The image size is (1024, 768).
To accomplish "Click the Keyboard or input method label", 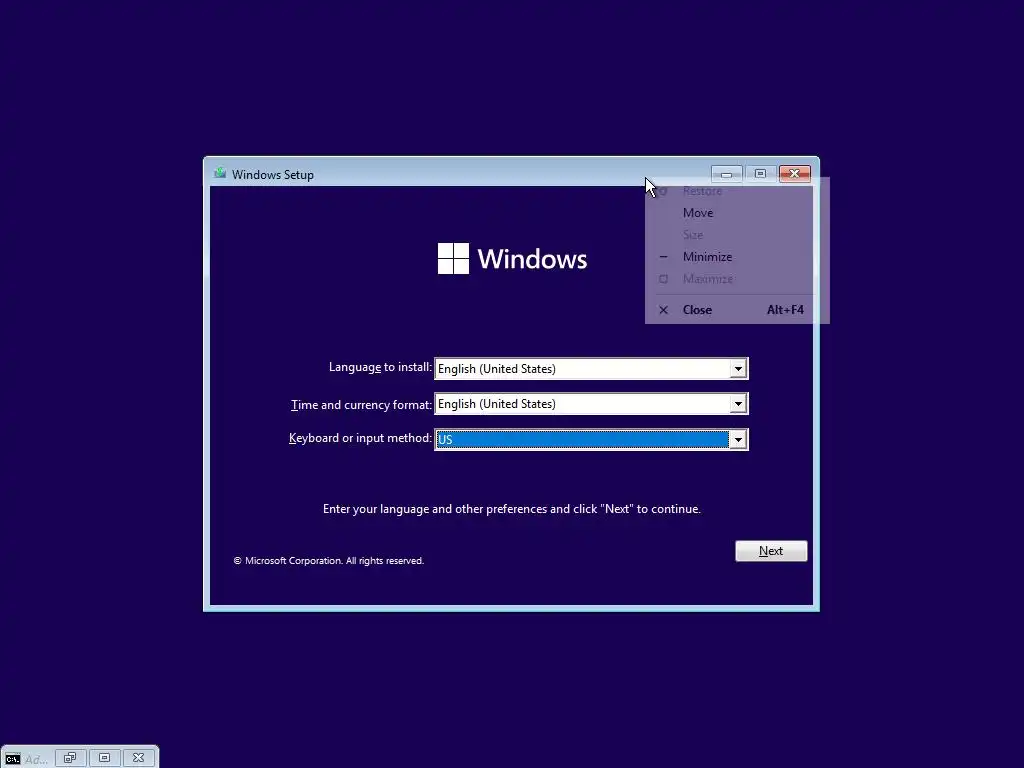I will tap(360, 438).
